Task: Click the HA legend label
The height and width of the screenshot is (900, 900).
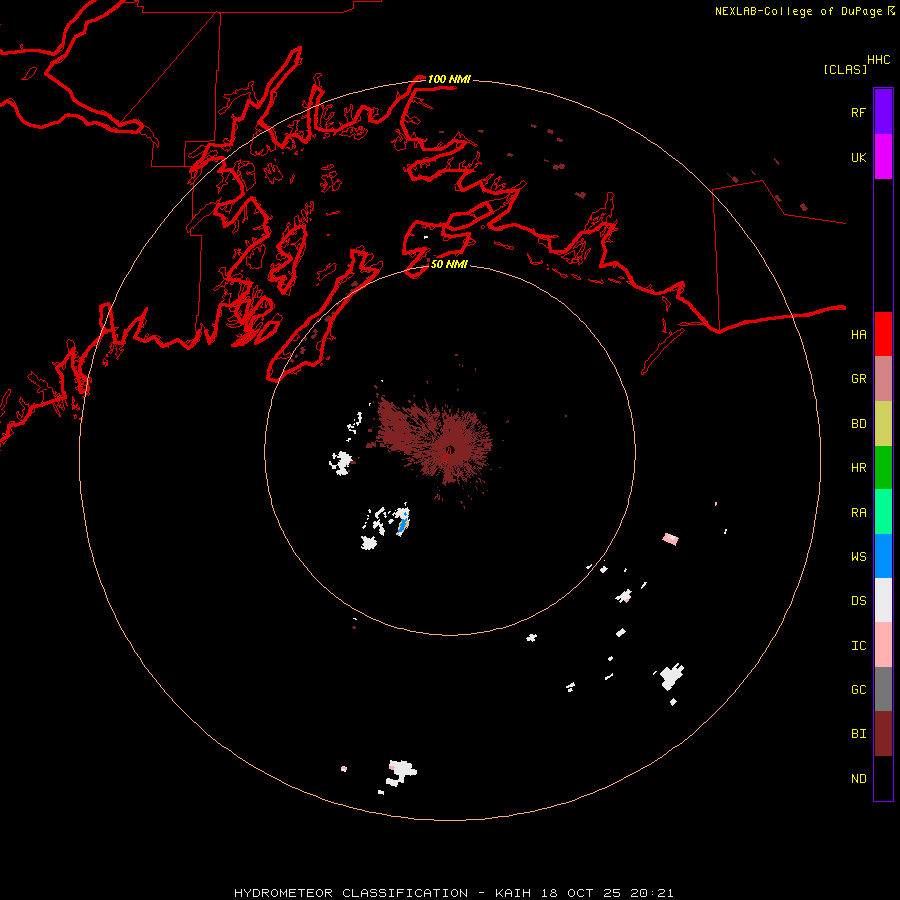Action: pyautogui.click(x=858, y=335)
